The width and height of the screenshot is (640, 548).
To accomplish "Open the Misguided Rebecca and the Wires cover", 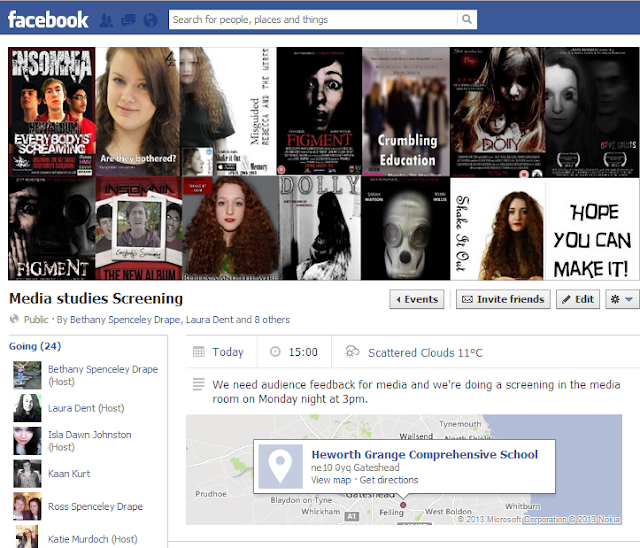I will click(228, 112).
